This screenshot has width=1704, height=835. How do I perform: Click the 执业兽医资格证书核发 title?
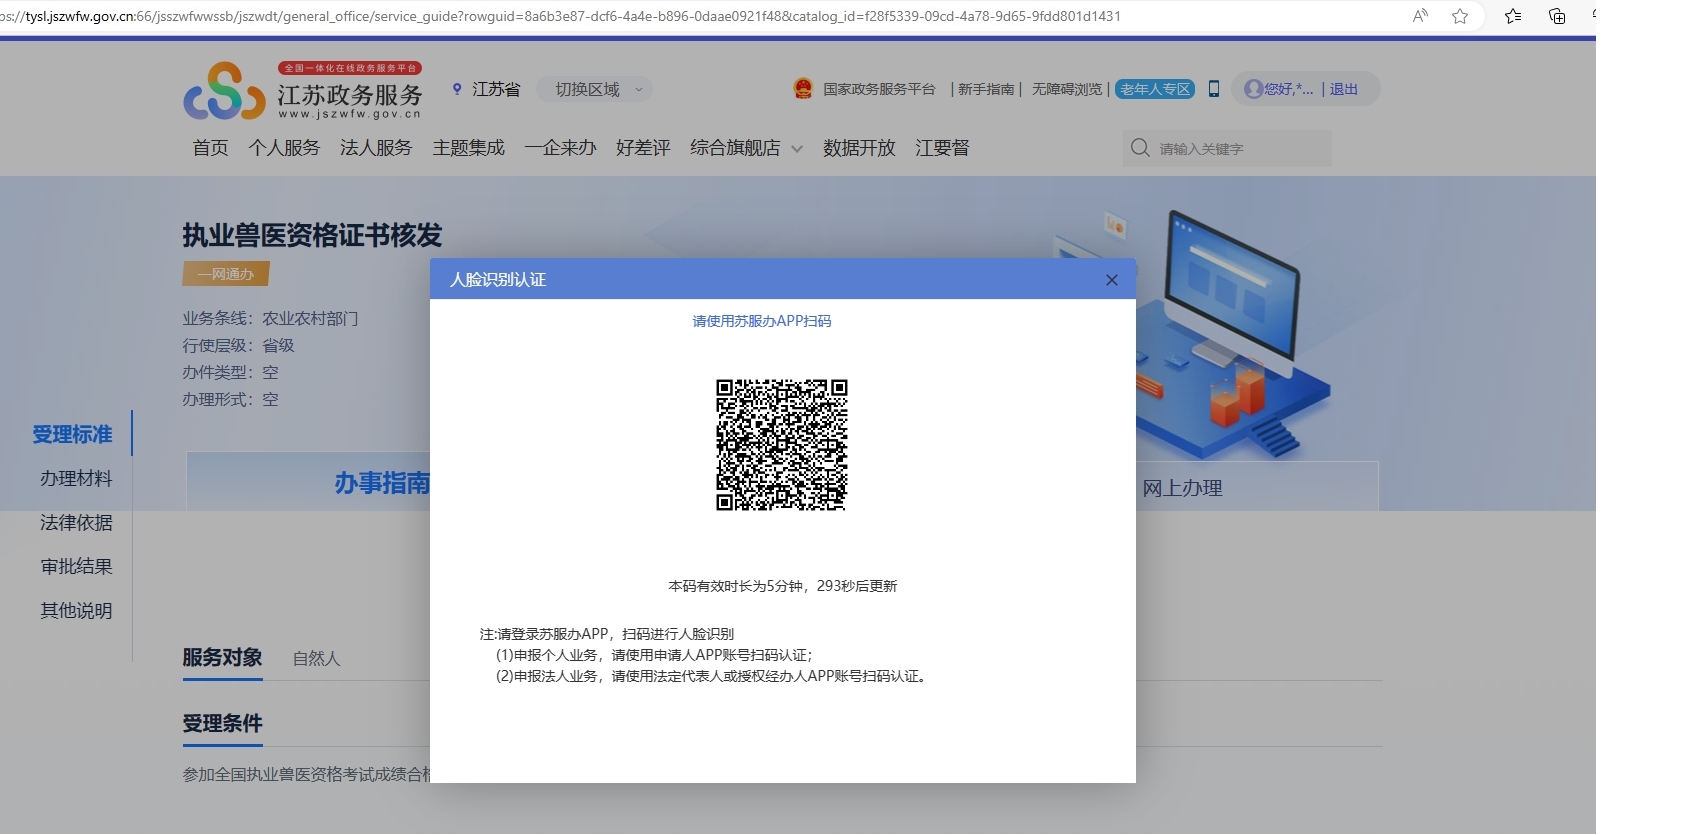[x=312, y=236]
